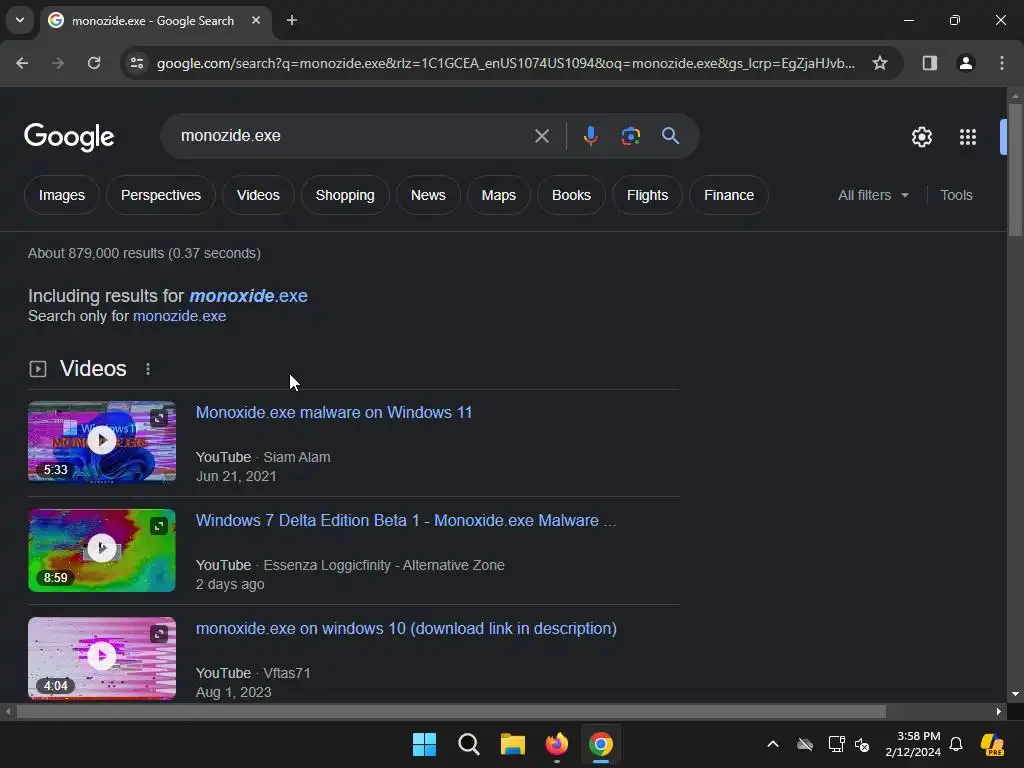
Task: Select the Chrome taskbar icon
Action: click(601, 744)
